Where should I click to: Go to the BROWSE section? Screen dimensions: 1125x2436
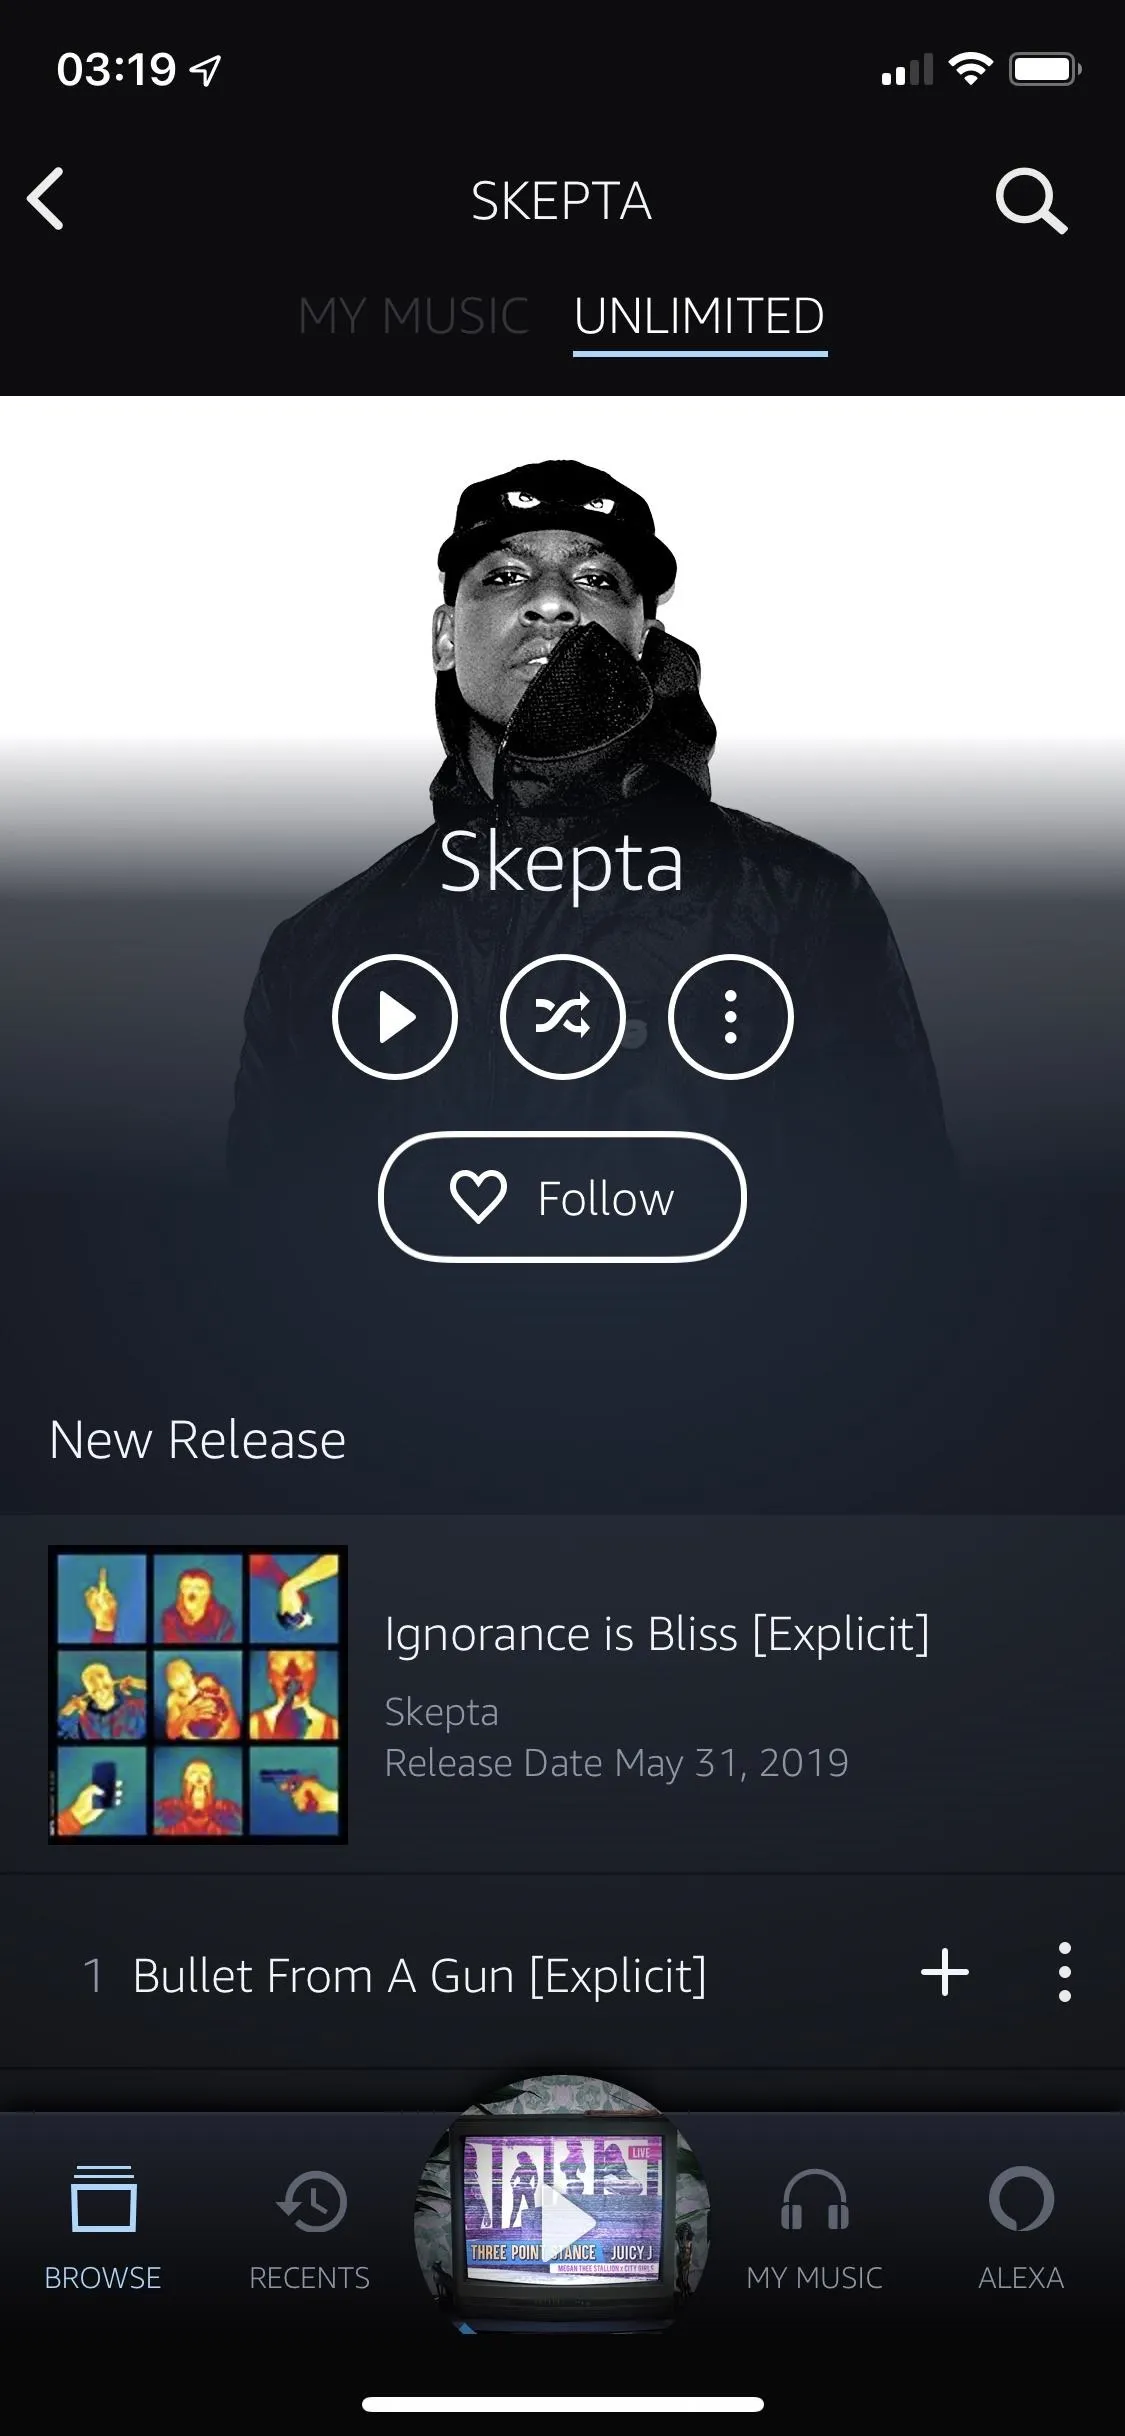click(103, 2229)
